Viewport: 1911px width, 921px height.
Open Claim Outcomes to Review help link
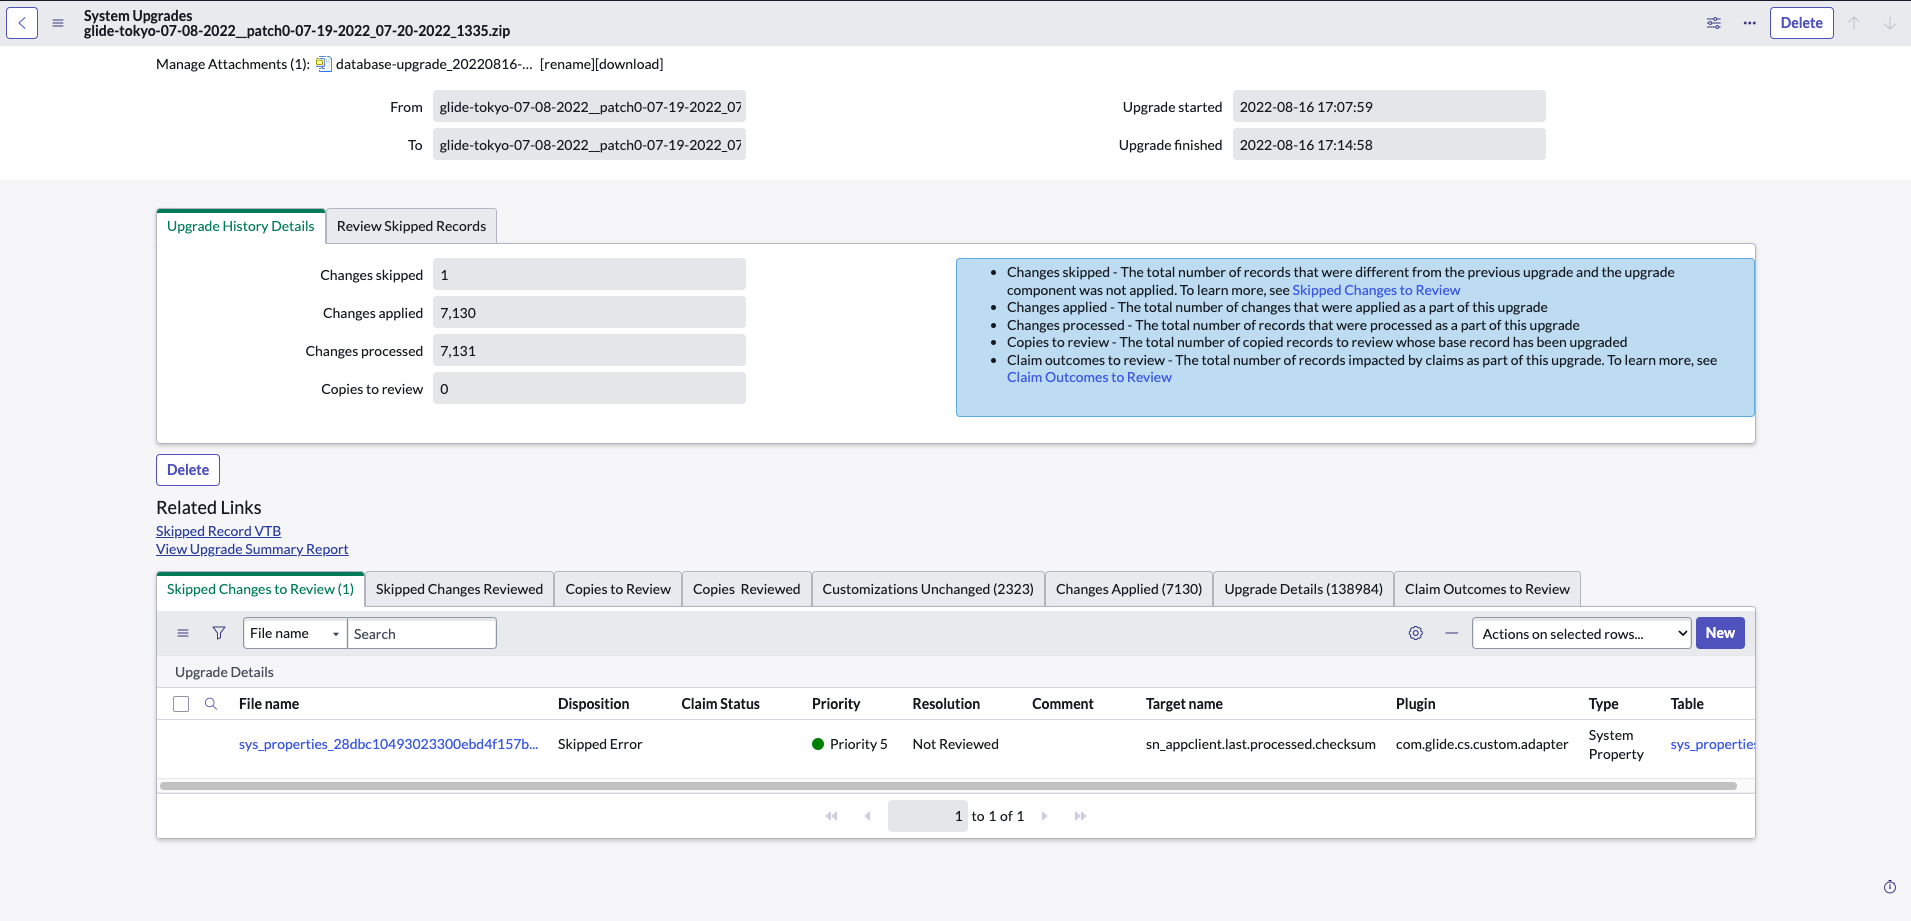click(1089, 377)
